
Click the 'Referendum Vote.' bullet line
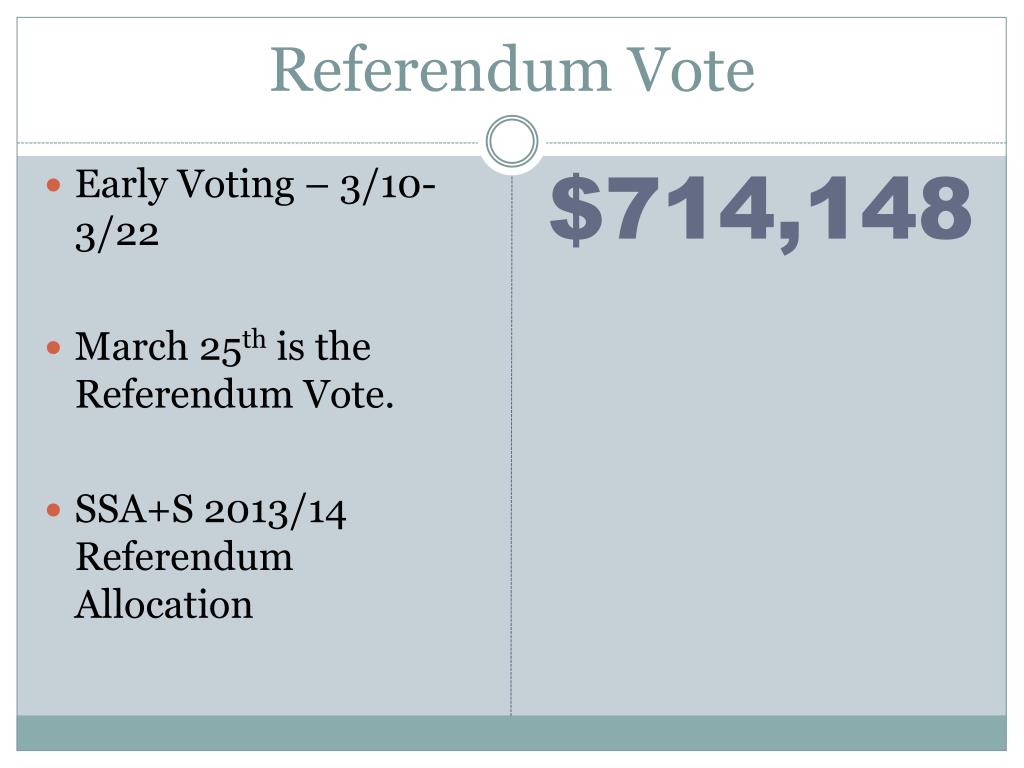234,395
